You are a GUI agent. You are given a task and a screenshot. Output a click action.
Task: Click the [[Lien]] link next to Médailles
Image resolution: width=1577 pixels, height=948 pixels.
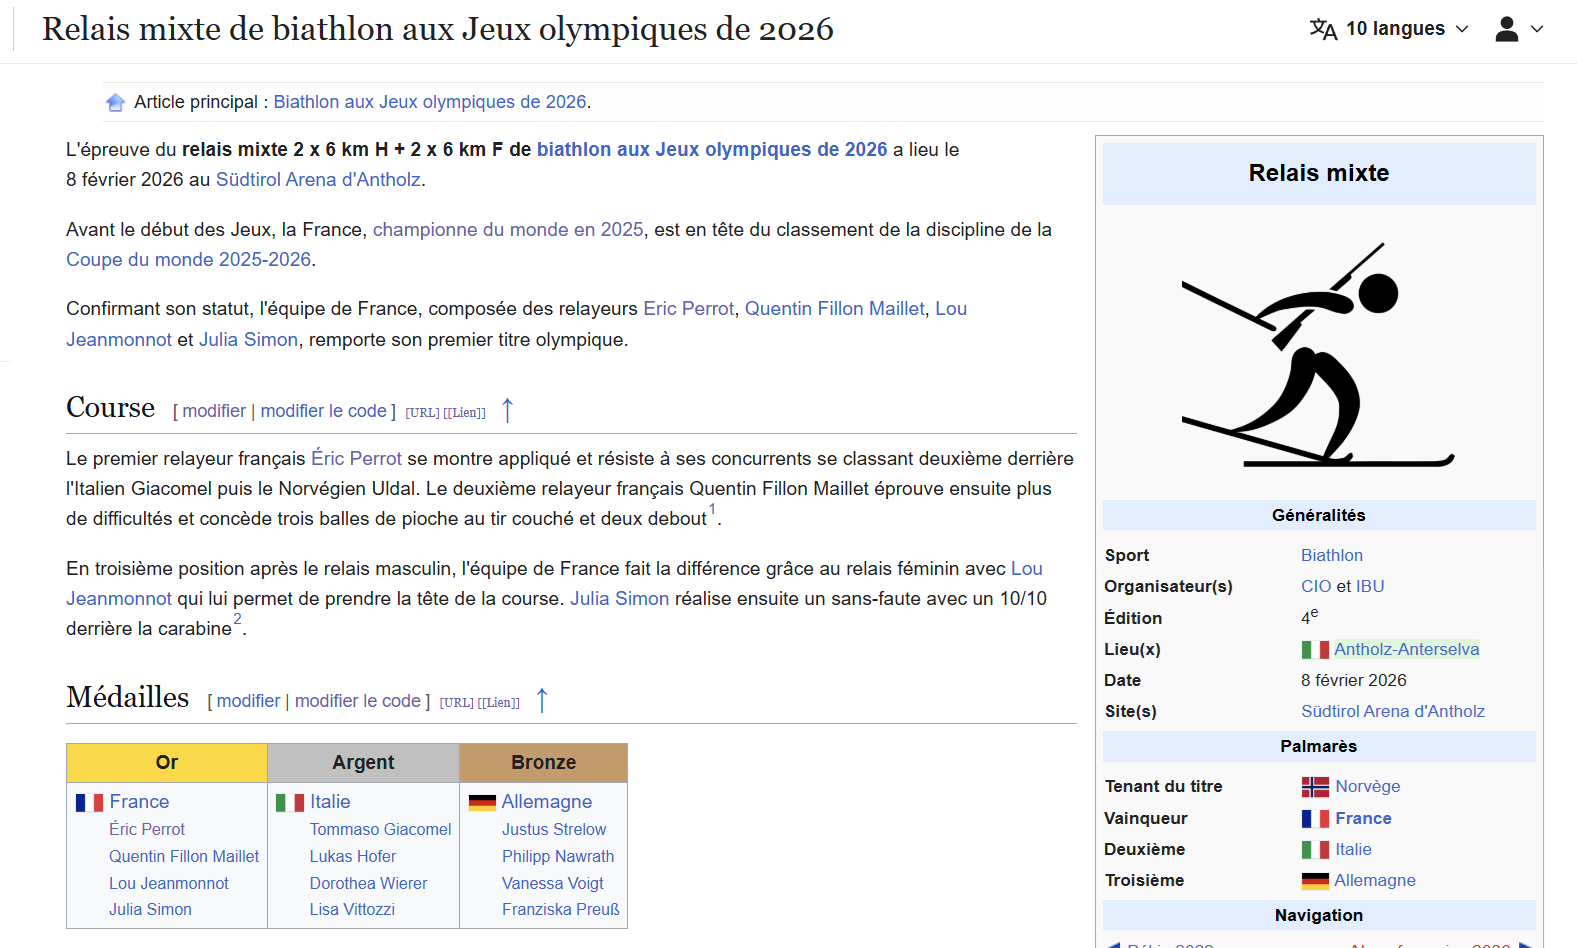499,702
